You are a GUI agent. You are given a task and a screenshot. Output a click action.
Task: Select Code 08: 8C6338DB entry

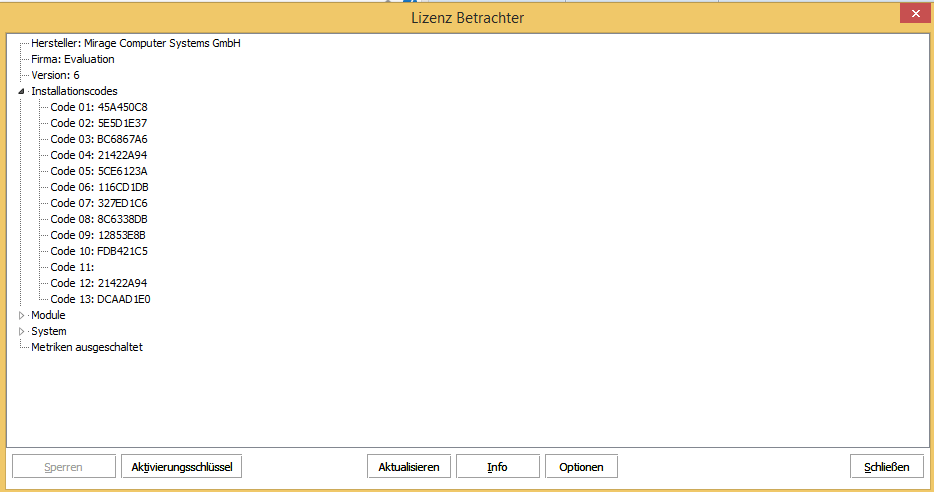click(99, 219)
